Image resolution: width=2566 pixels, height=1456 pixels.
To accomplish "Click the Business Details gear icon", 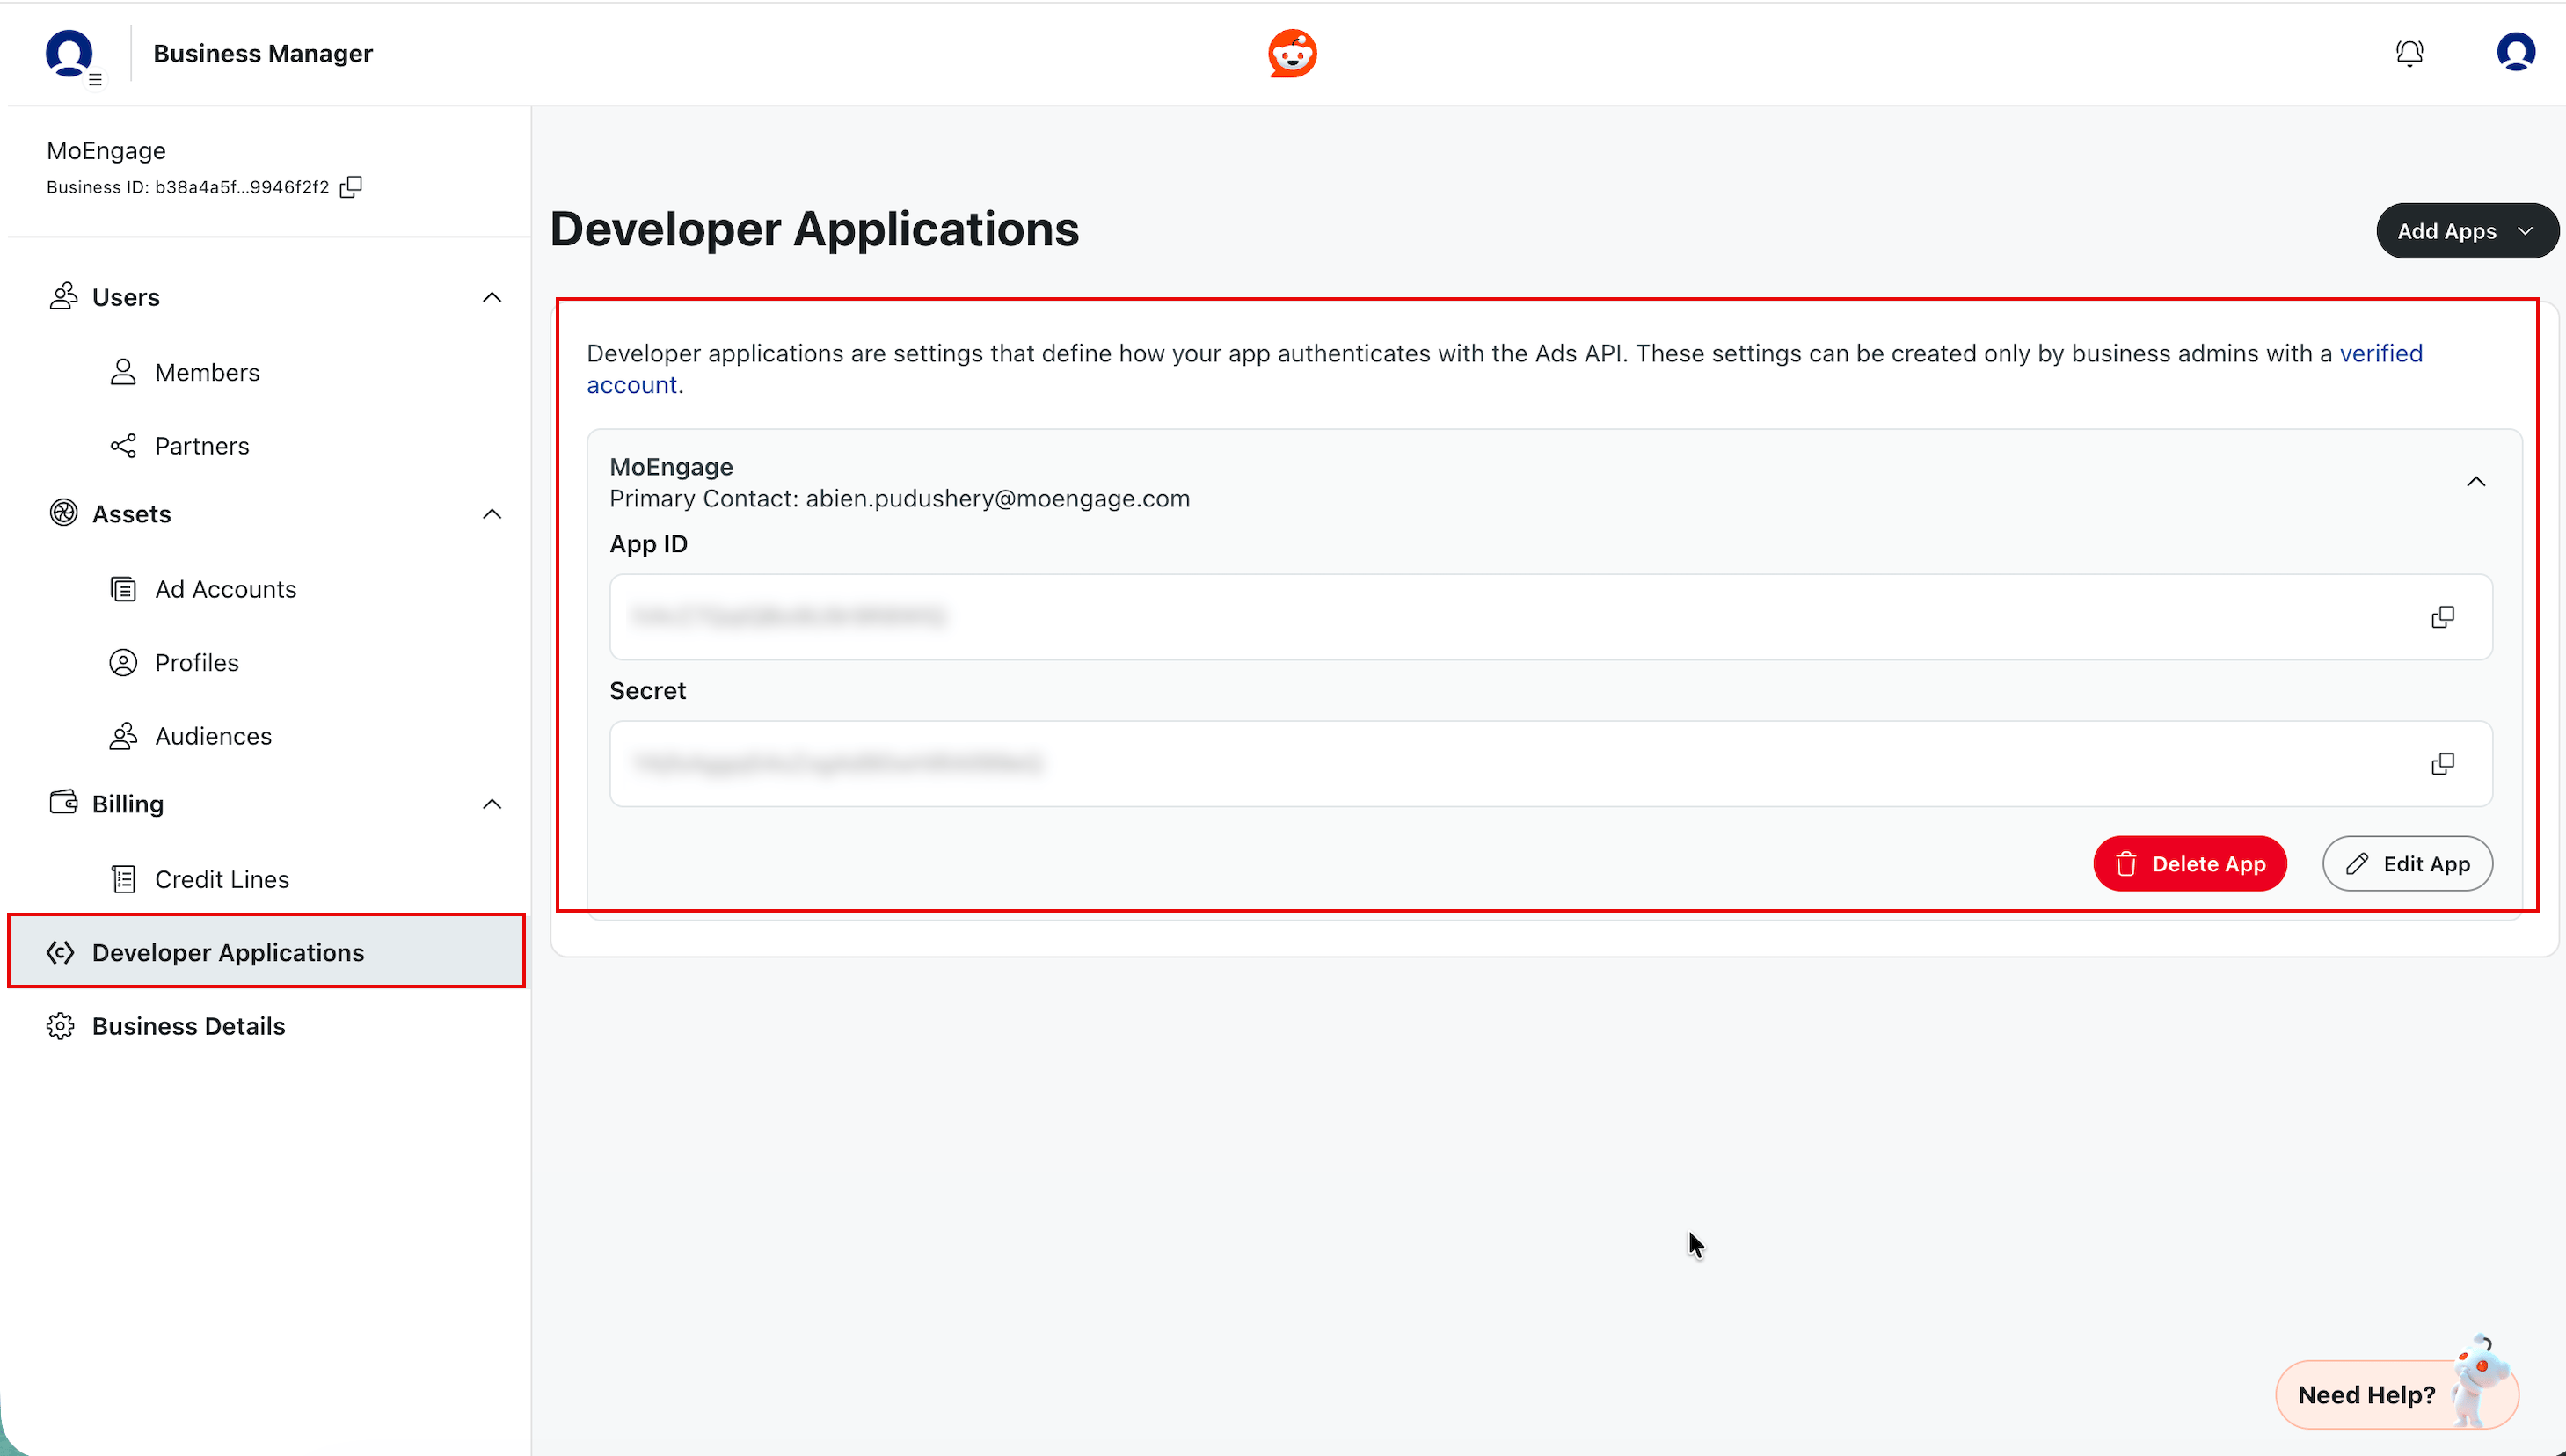I will click(60, 1026).
